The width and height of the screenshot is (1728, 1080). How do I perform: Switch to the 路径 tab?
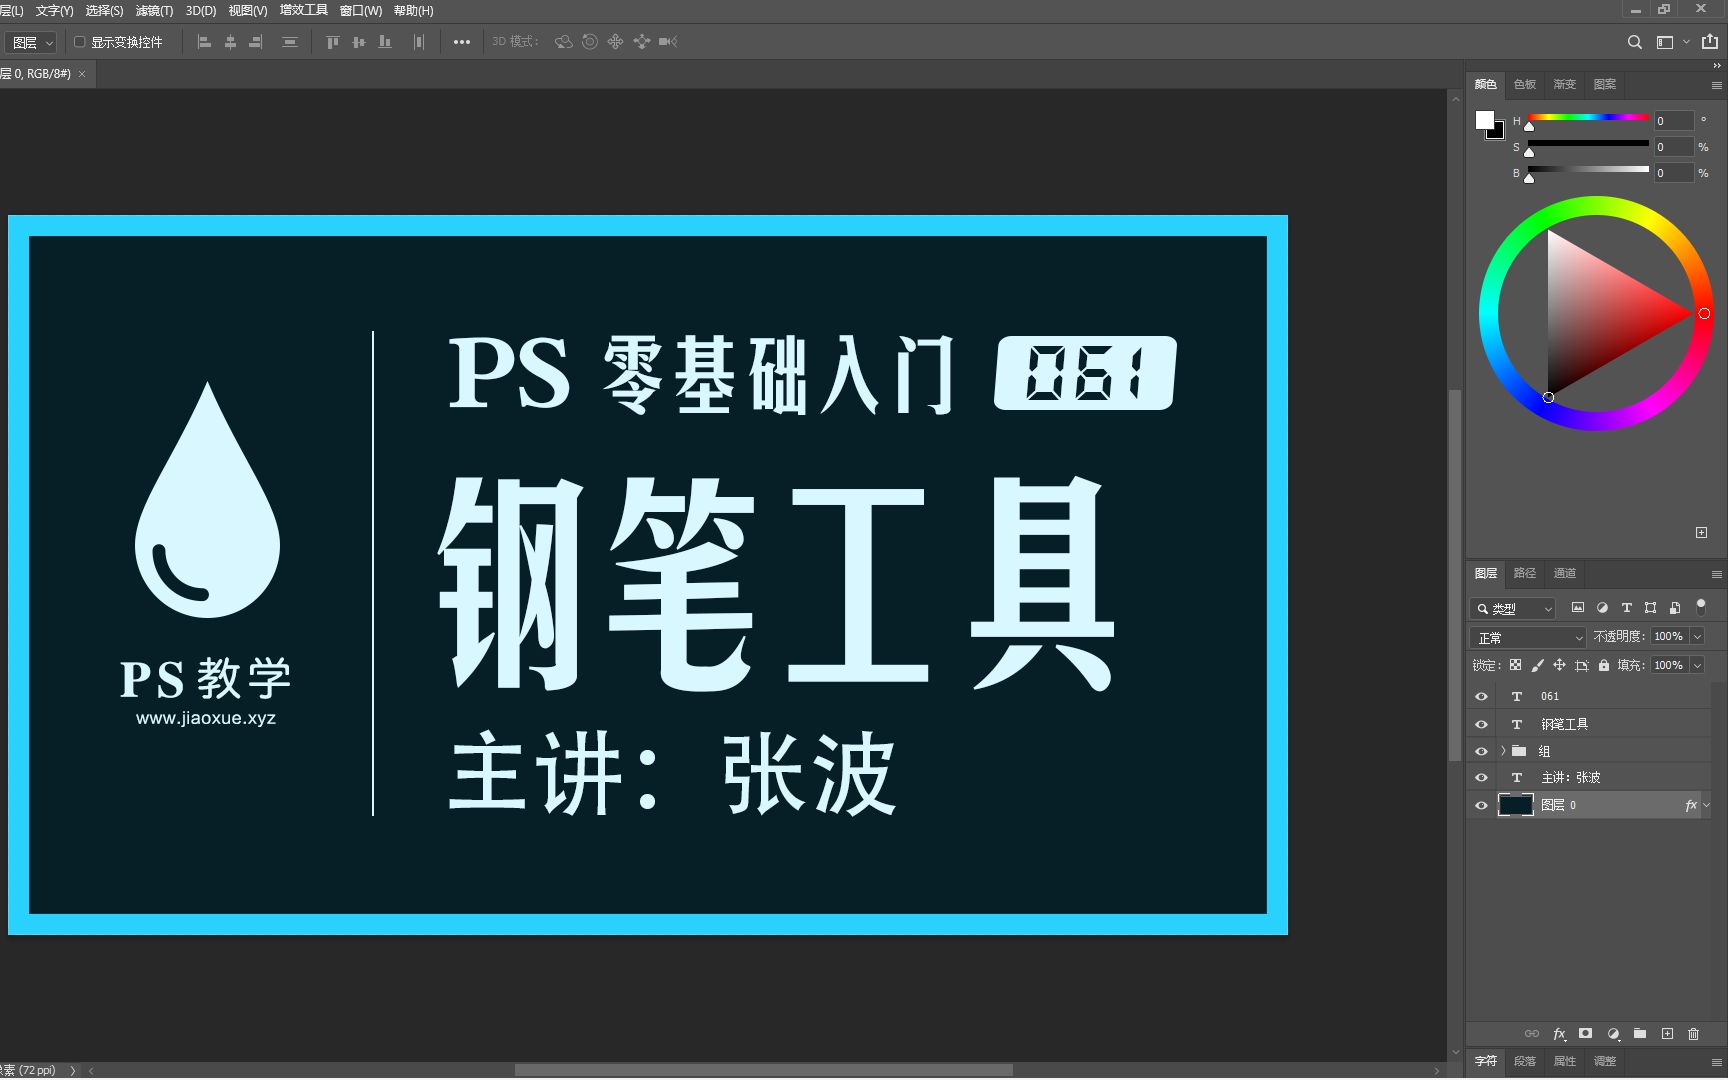(x=1525, y=573)
